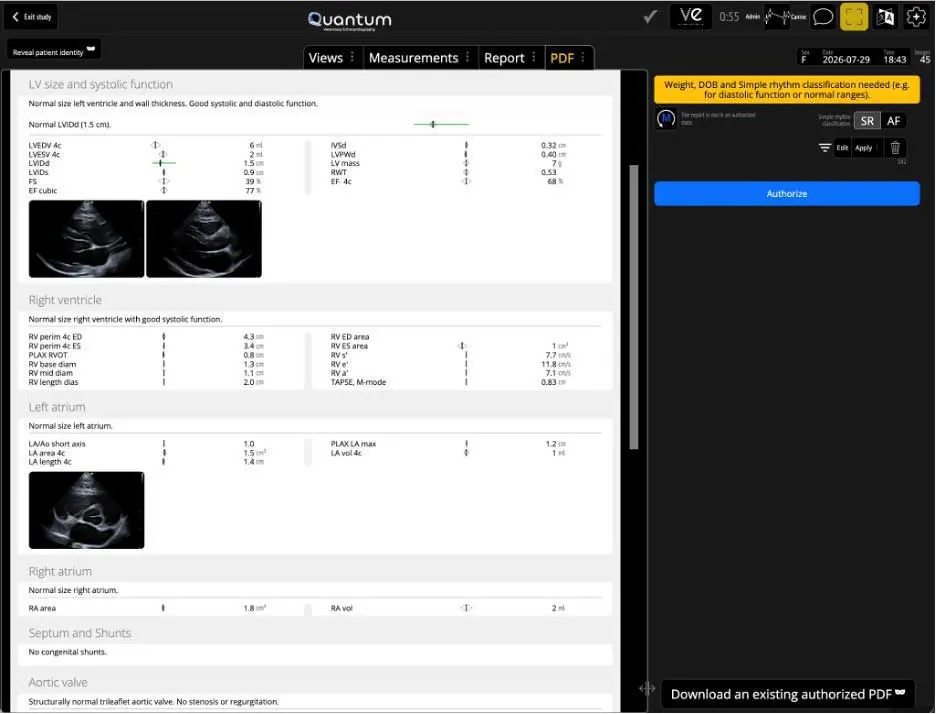Click the ECG waveform icon
936x714 pixels.
[777, 17]
